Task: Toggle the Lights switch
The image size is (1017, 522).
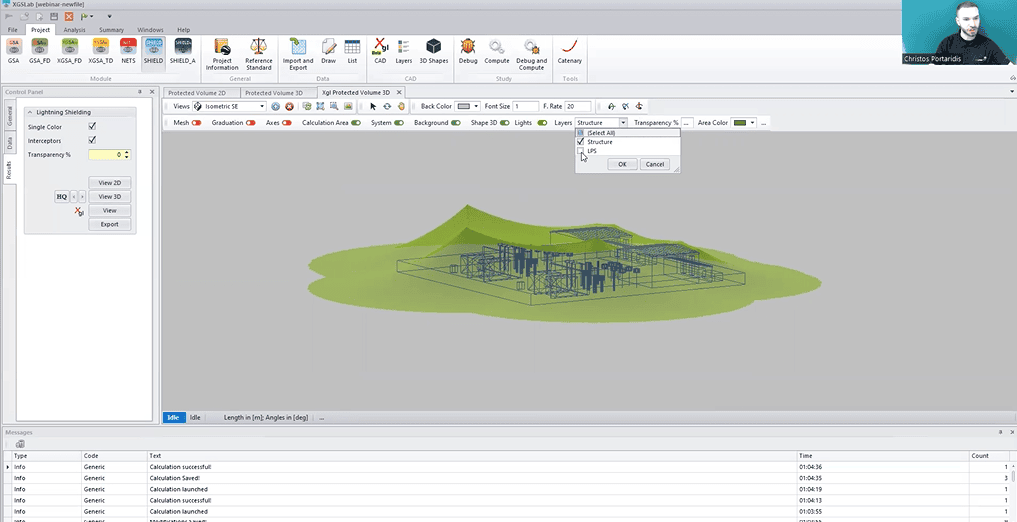Action: (x=542, y=123)
